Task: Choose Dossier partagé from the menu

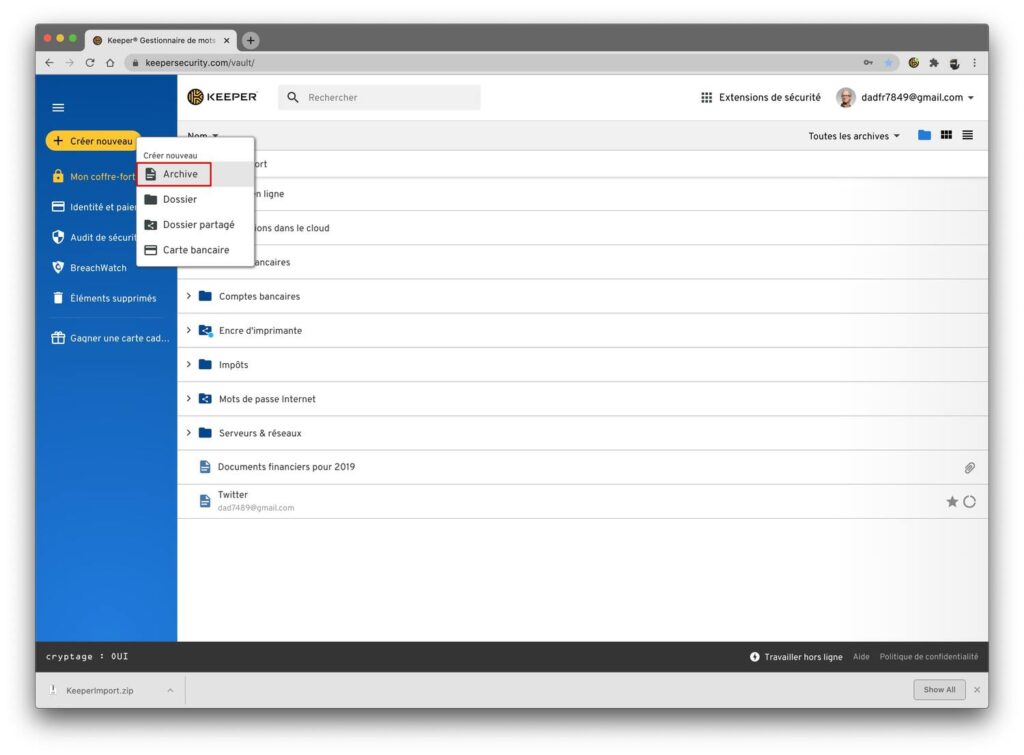Action: pos(198,225)
